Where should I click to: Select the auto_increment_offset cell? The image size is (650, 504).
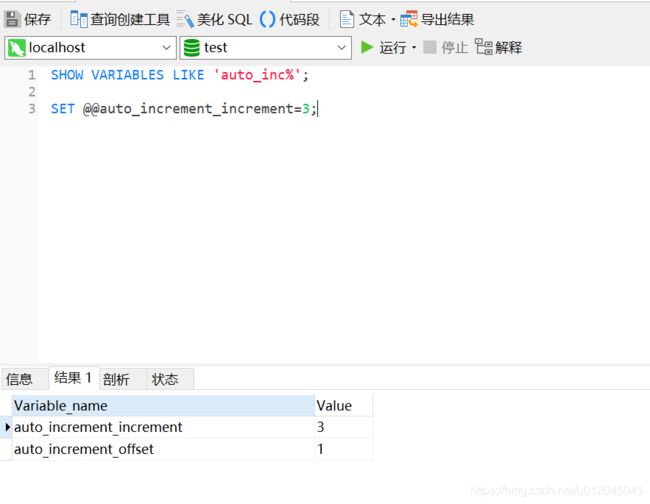[163, 449]
